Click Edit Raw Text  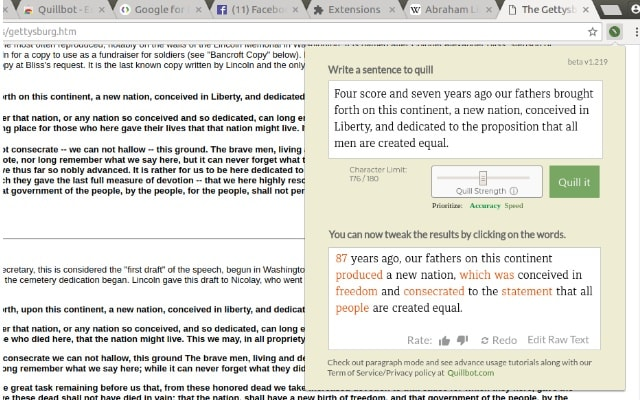tap(558, 340)
